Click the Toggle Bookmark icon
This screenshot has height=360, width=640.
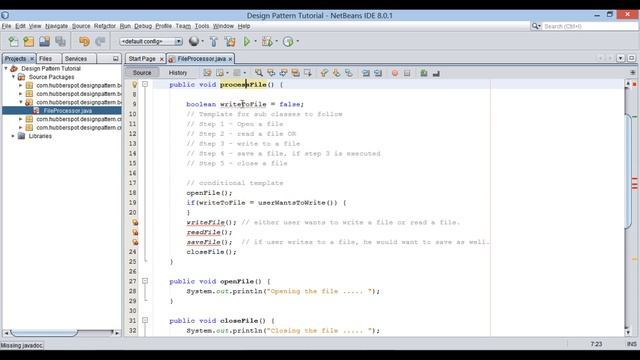tap(349, 73)
